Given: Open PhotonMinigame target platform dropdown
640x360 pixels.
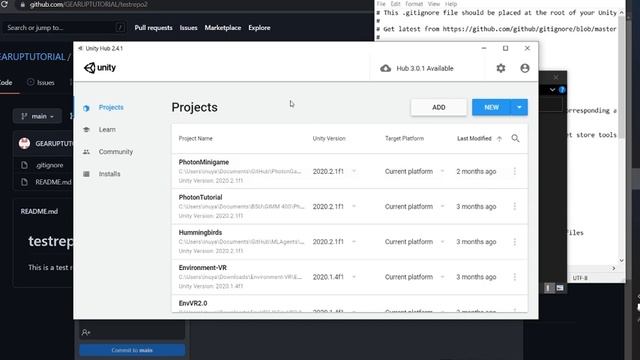Looking at the screenshot, I should (442, 171).
